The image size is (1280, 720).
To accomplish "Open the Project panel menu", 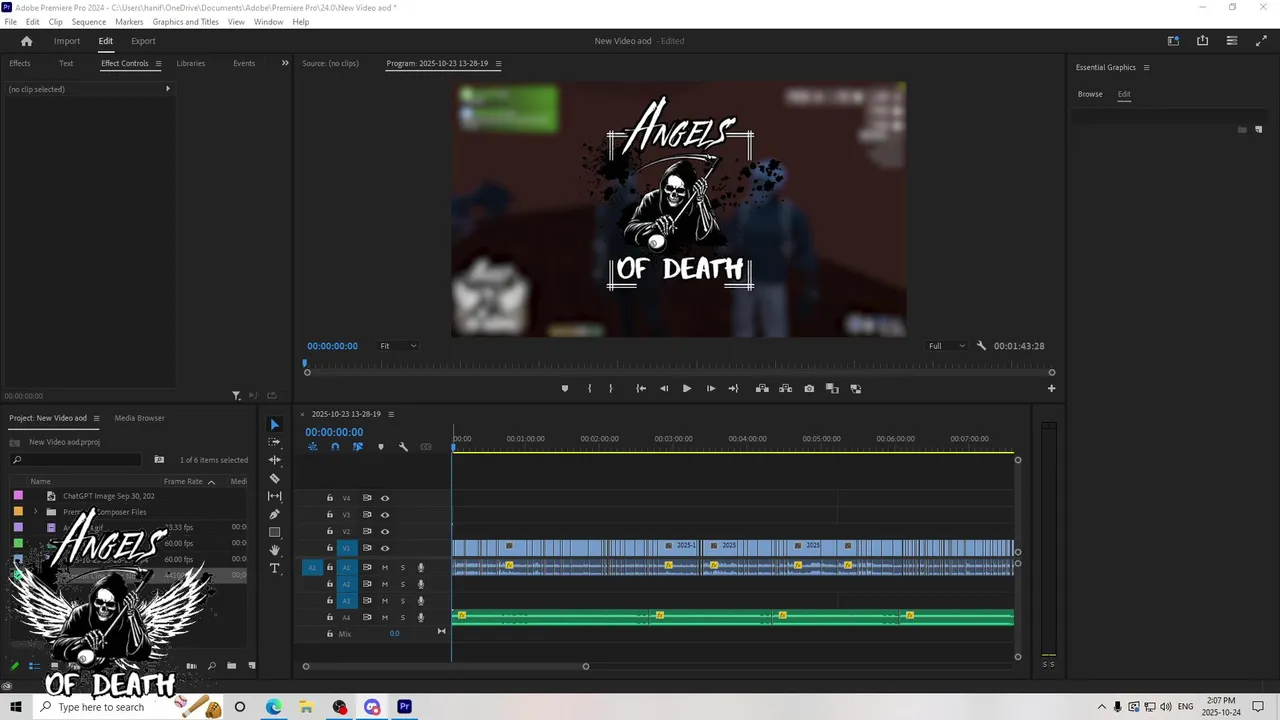I will [x=96, y=418].
